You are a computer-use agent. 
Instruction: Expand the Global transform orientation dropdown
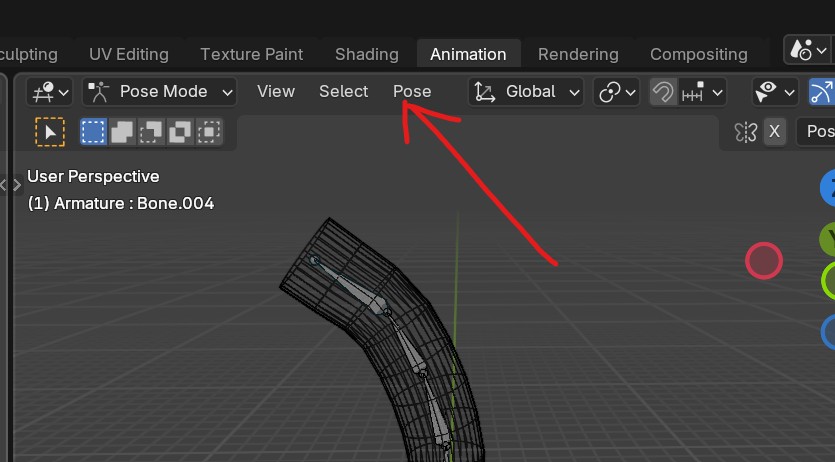(527, 92)
